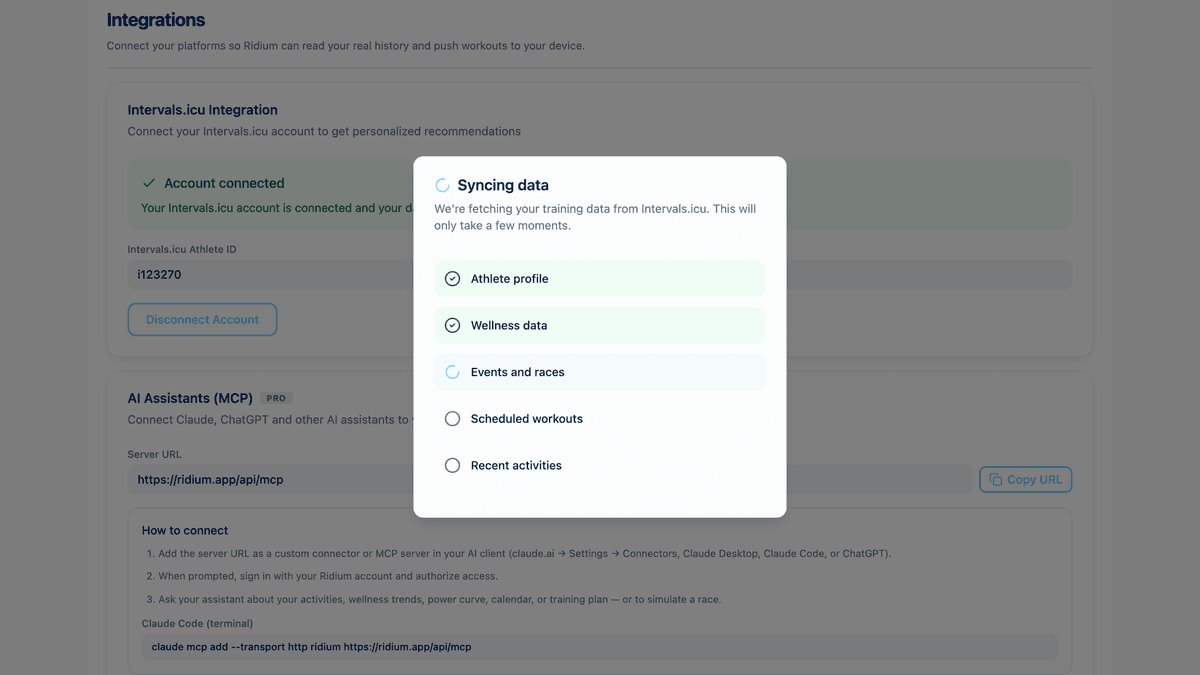
Task: Click the checkmark icon for Athlete profile
Action: 452,279
